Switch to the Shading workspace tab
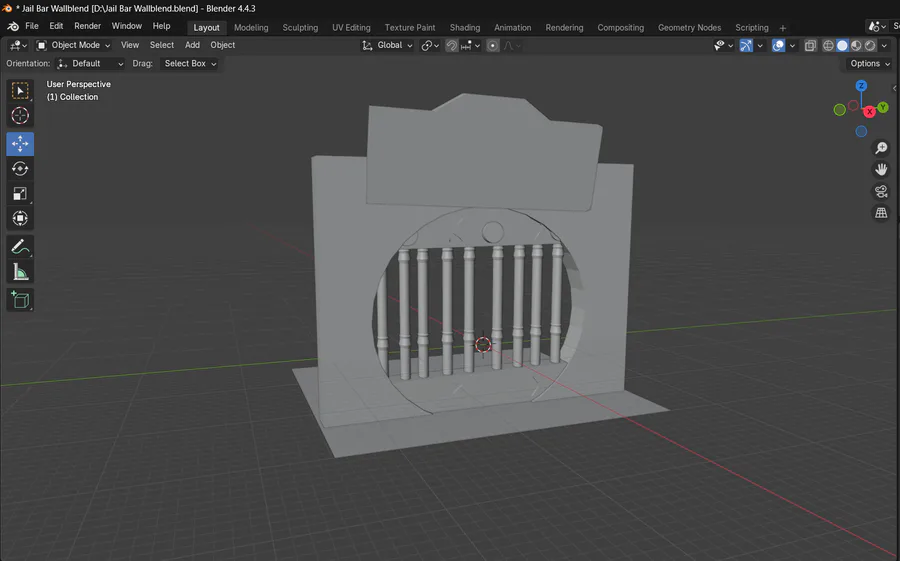 pyautogui.click(x=465, y=28)
